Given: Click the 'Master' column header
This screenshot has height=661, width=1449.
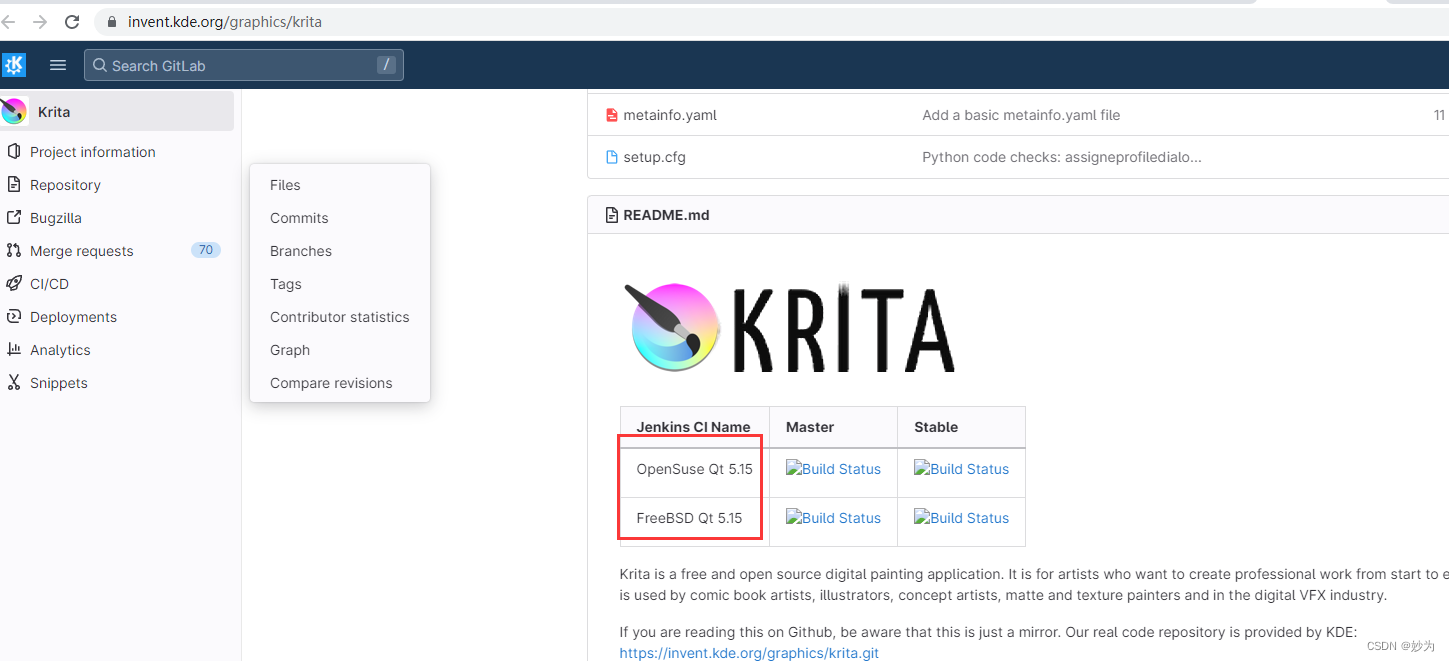Looking at the screenshot, I should [x=833, y=427].
